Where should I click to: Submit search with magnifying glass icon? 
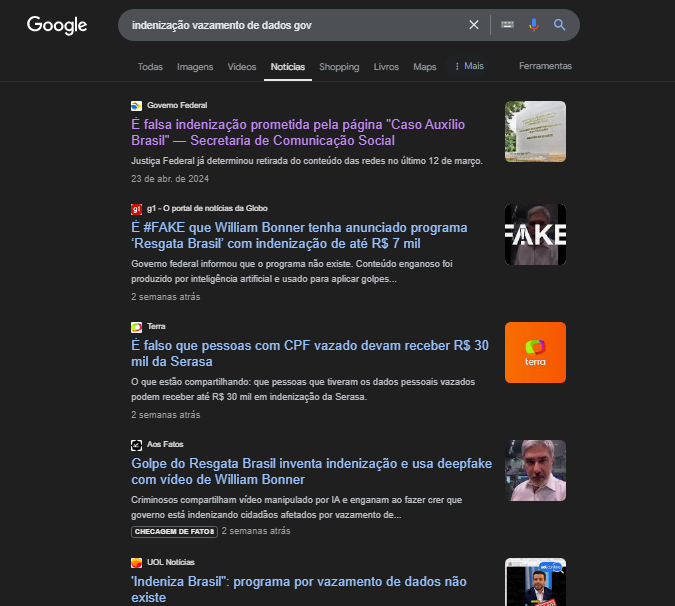pos(559,25)
